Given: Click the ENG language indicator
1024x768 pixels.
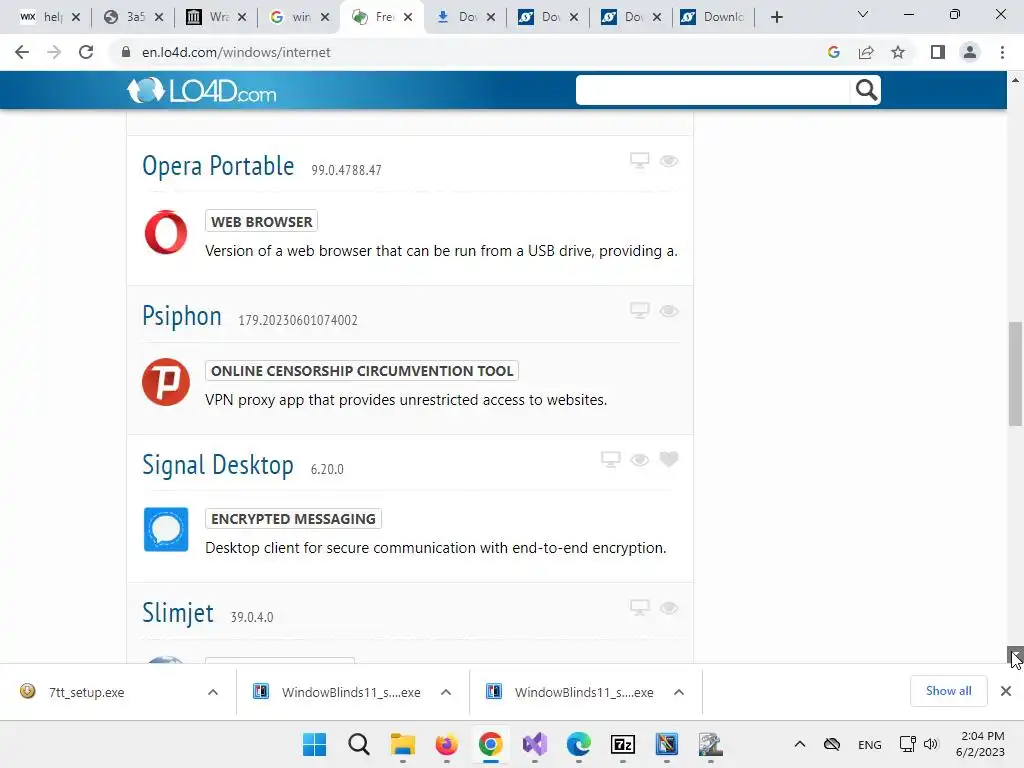Looking at the screenshot, I should pos(869,744).
